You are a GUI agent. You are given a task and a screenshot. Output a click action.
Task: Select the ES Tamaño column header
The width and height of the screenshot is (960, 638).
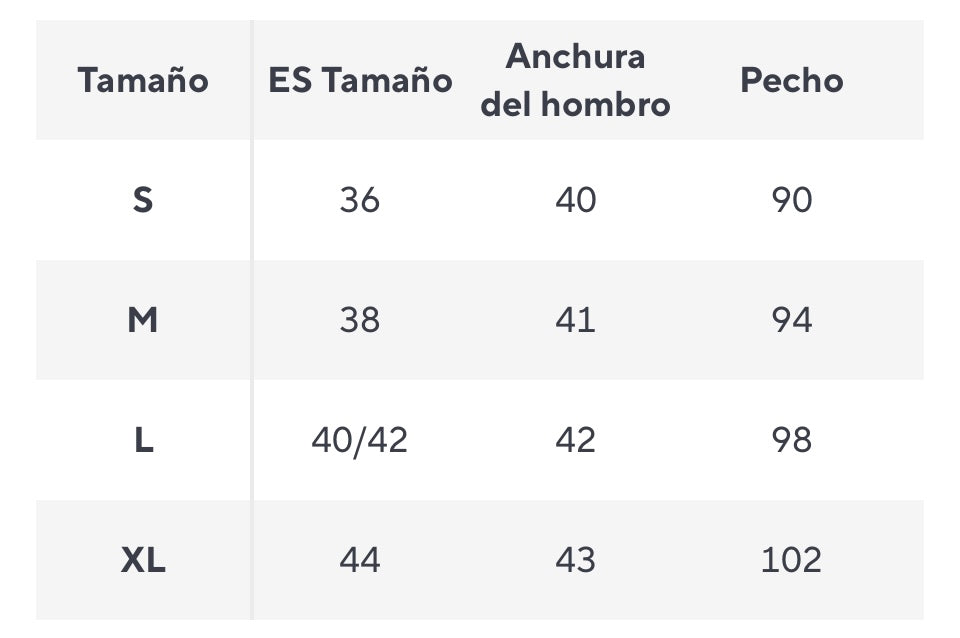(360, 80)
